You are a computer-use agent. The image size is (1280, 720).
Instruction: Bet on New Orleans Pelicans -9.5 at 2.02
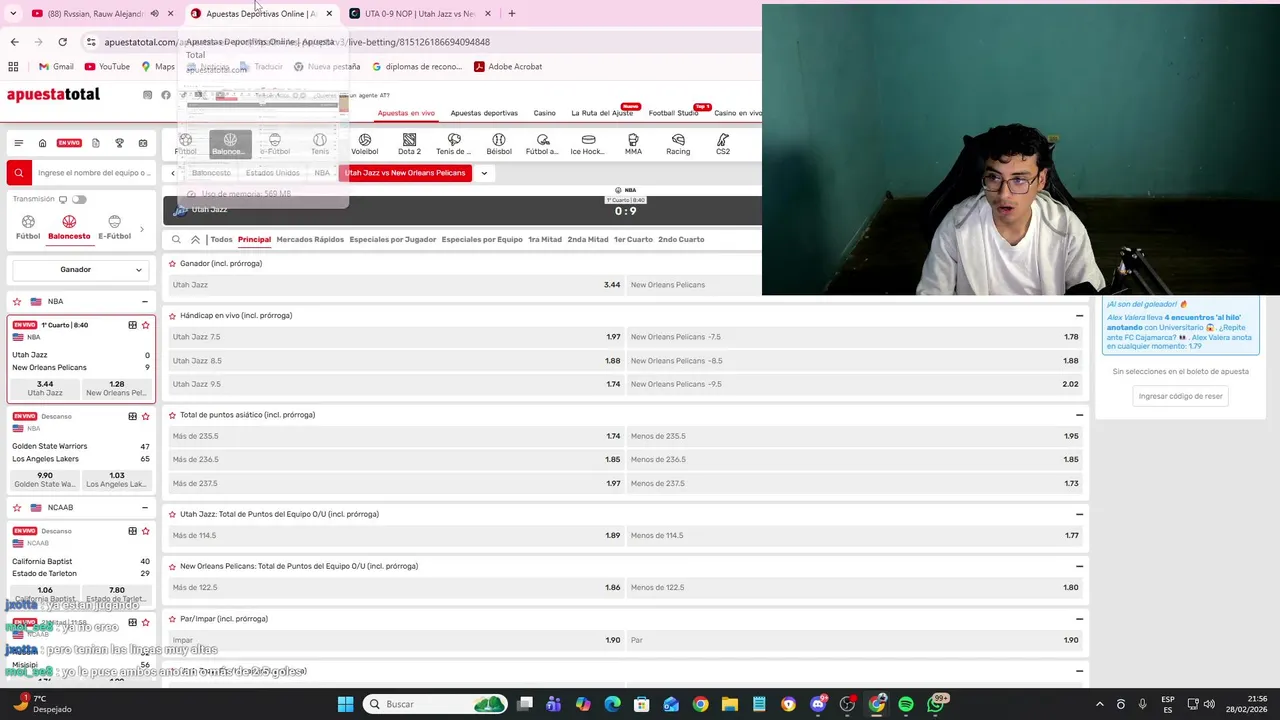[855, 384]
